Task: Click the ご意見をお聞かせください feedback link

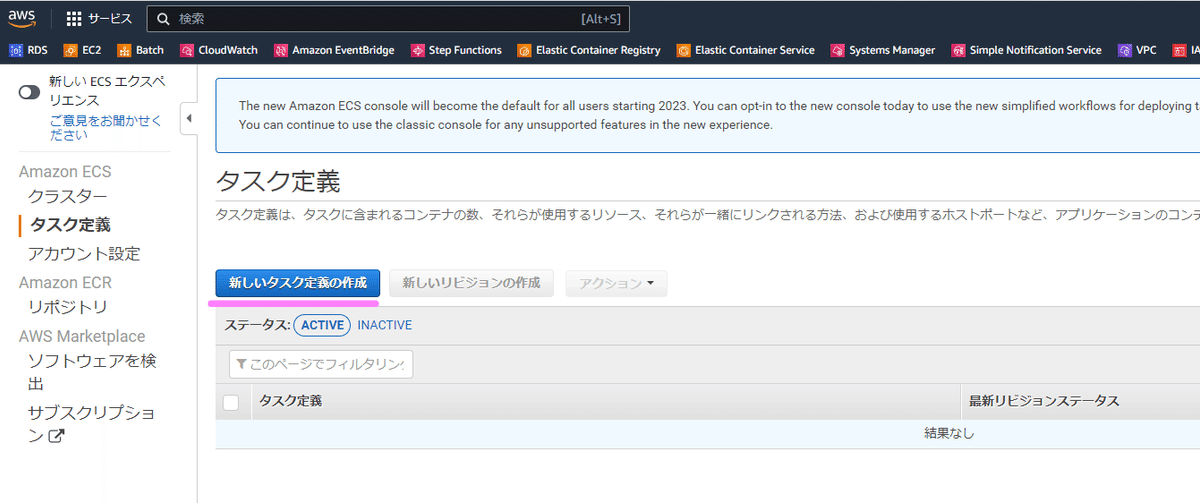Action: (105, 127)
